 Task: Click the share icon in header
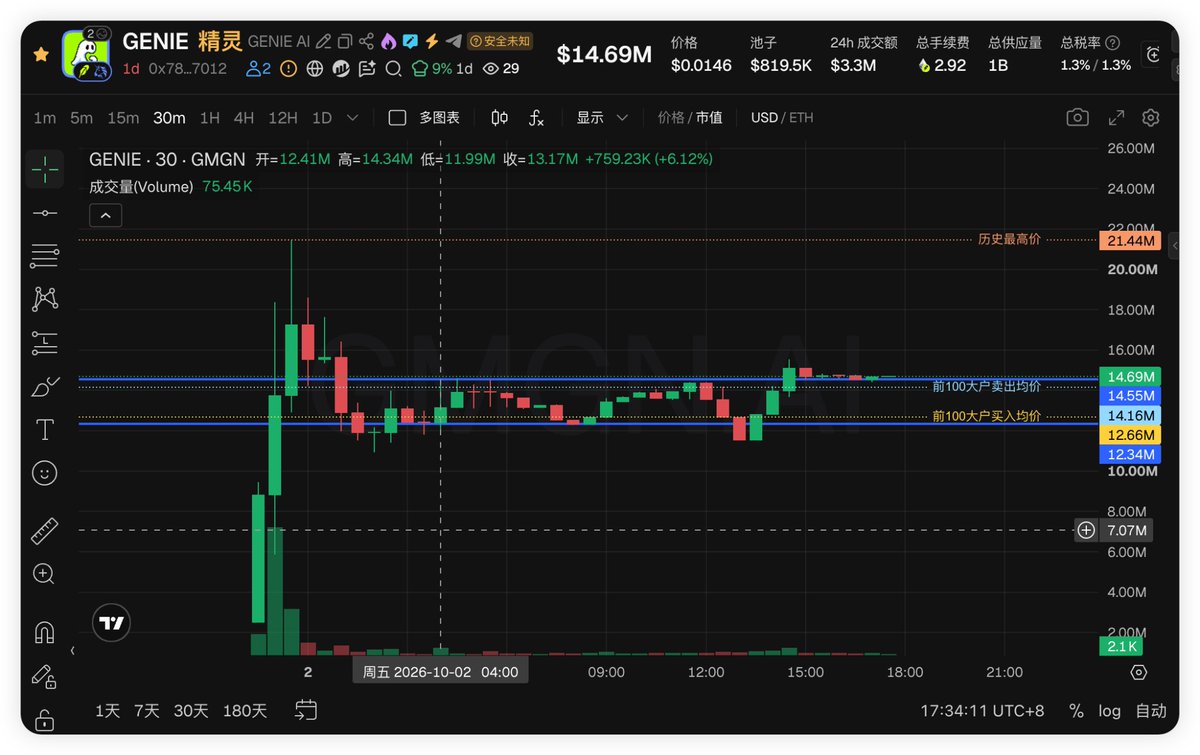click(367, 41)
